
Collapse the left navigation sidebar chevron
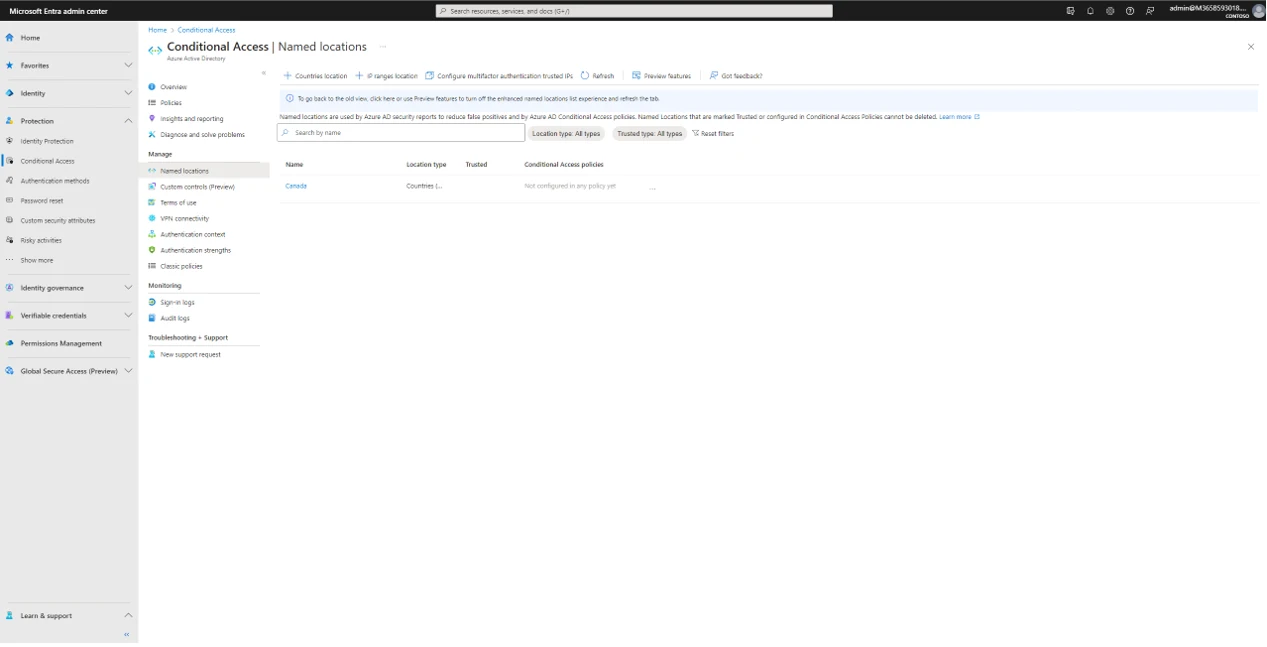coord(126,634)
